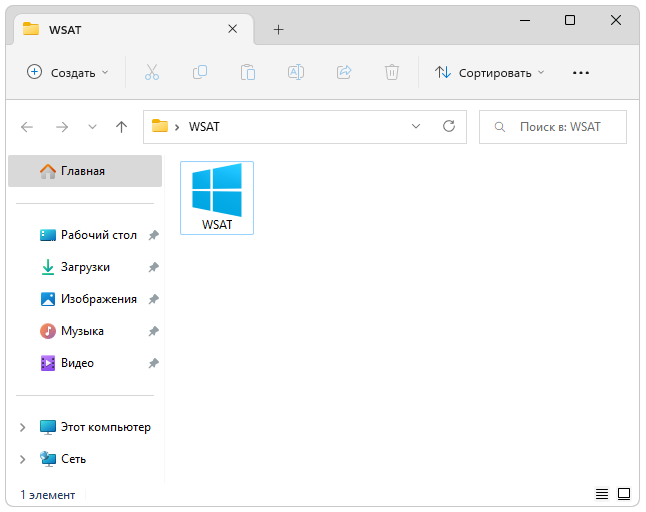Click the search magnifier icon
Screen dimensions: 646x512
click(x=499, y=127)
